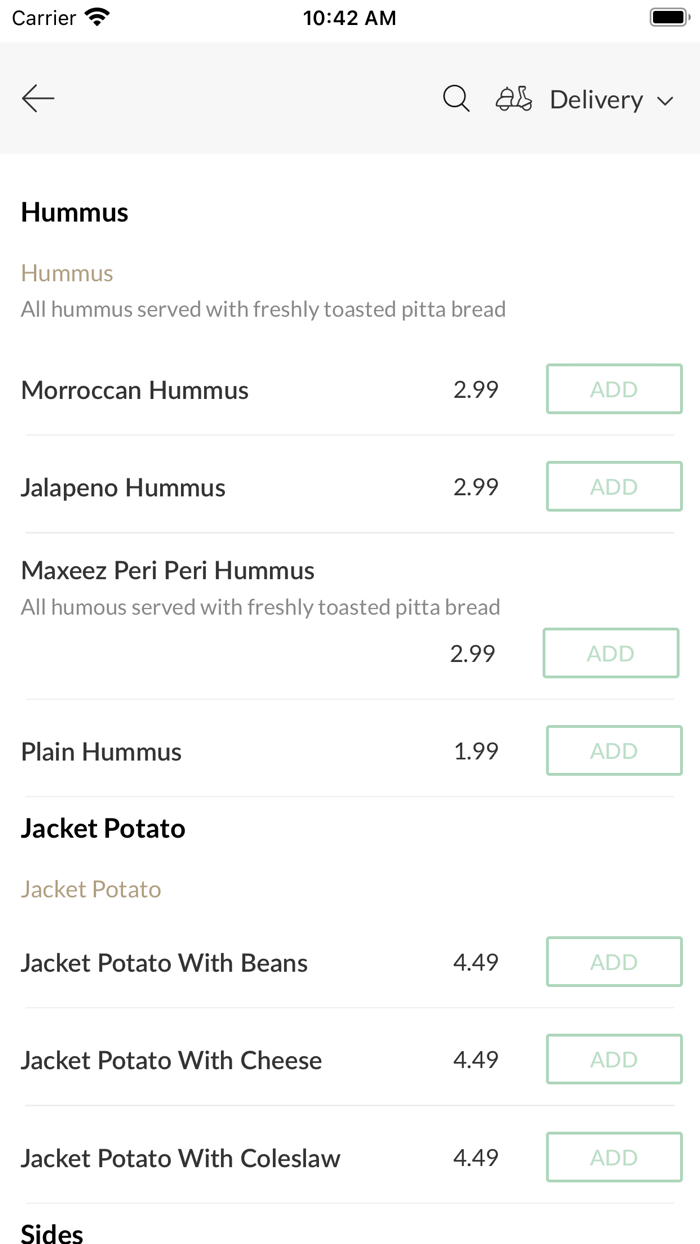
Task: Open the Morroccan Hummus item name
Action: click(x=135, y=390)
